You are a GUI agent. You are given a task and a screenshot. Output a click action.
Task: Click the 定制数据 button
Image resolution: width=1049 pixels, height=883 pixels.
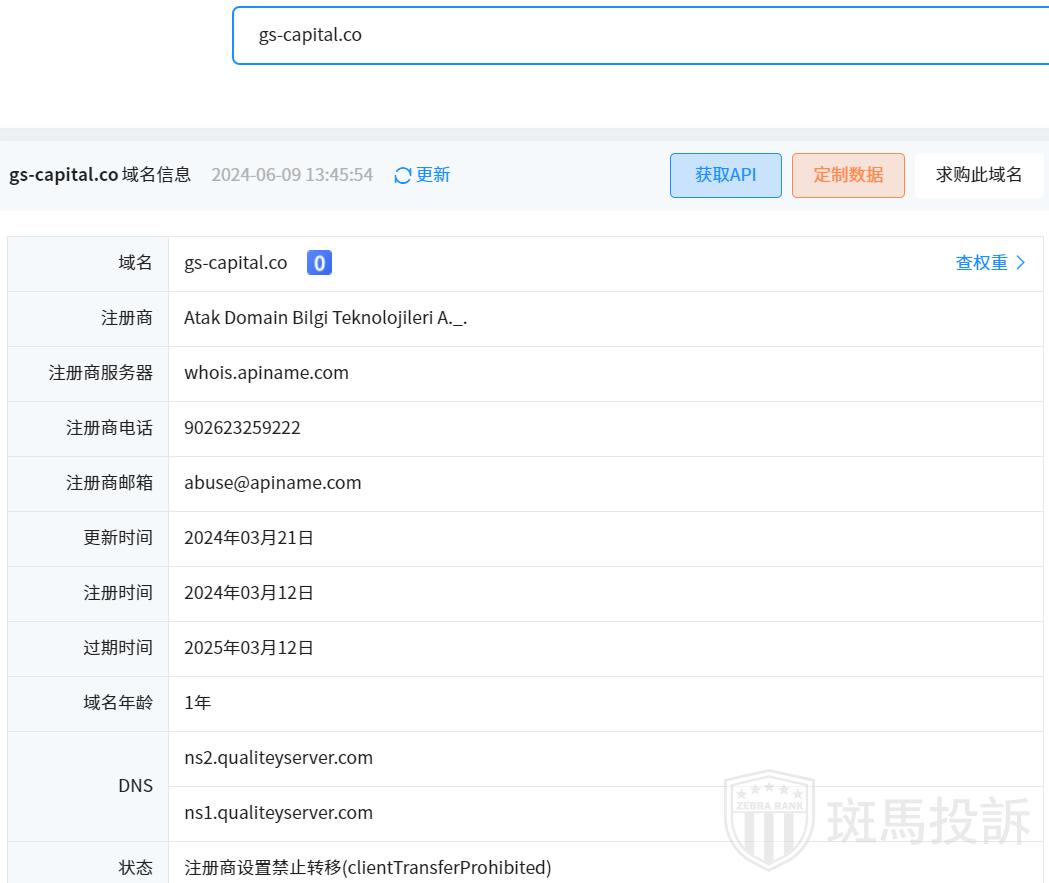pyautogui.click(x=848, y=175)
